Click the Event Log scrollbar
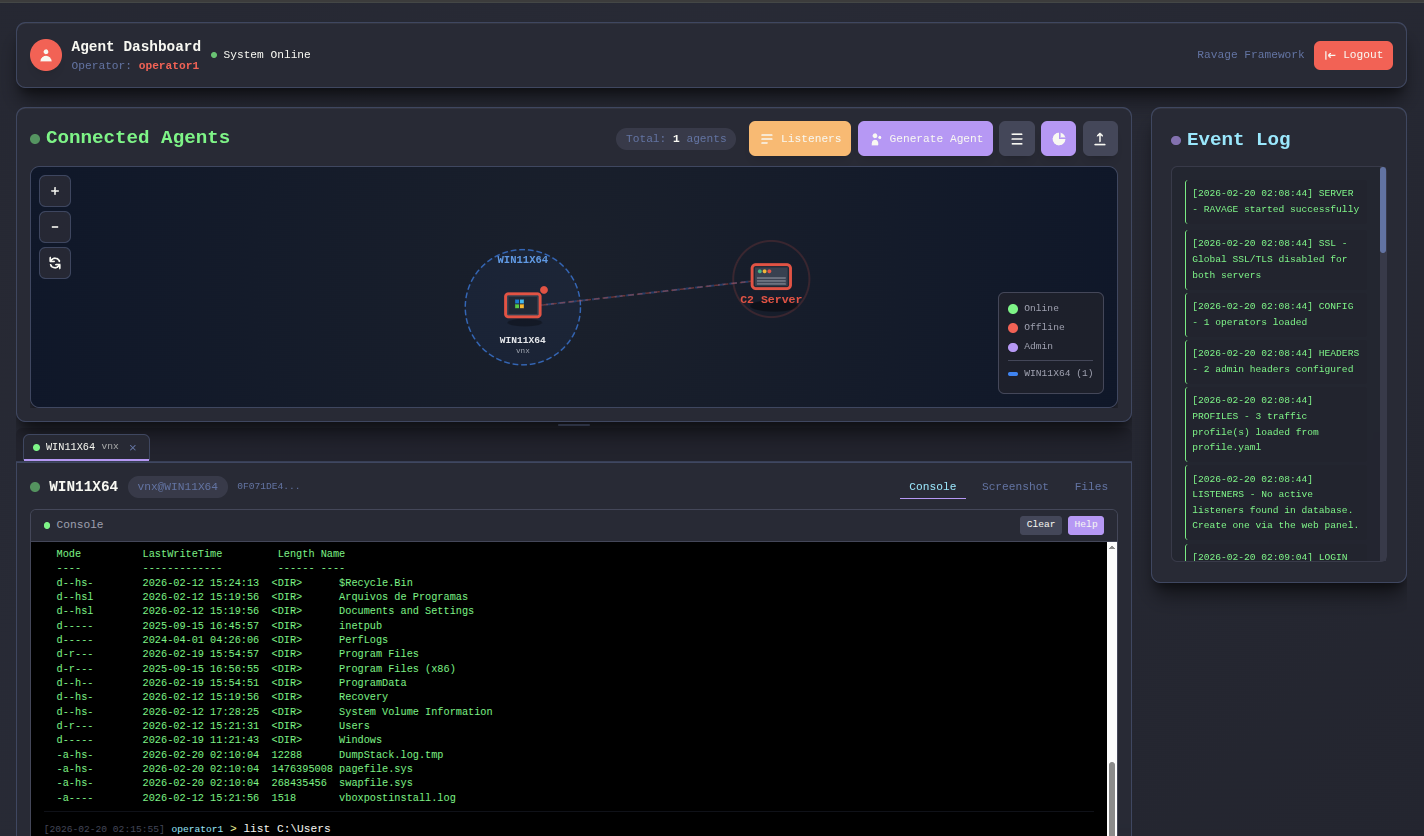 point(1383,211)
